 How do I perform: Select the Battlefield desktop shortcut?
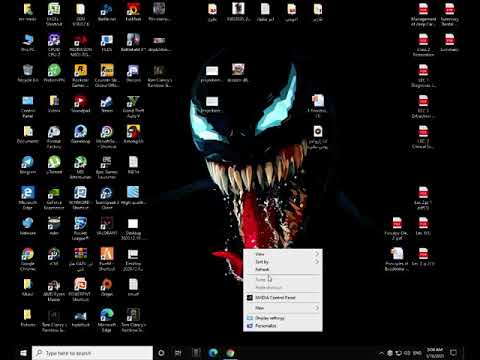tap(133, 43)
